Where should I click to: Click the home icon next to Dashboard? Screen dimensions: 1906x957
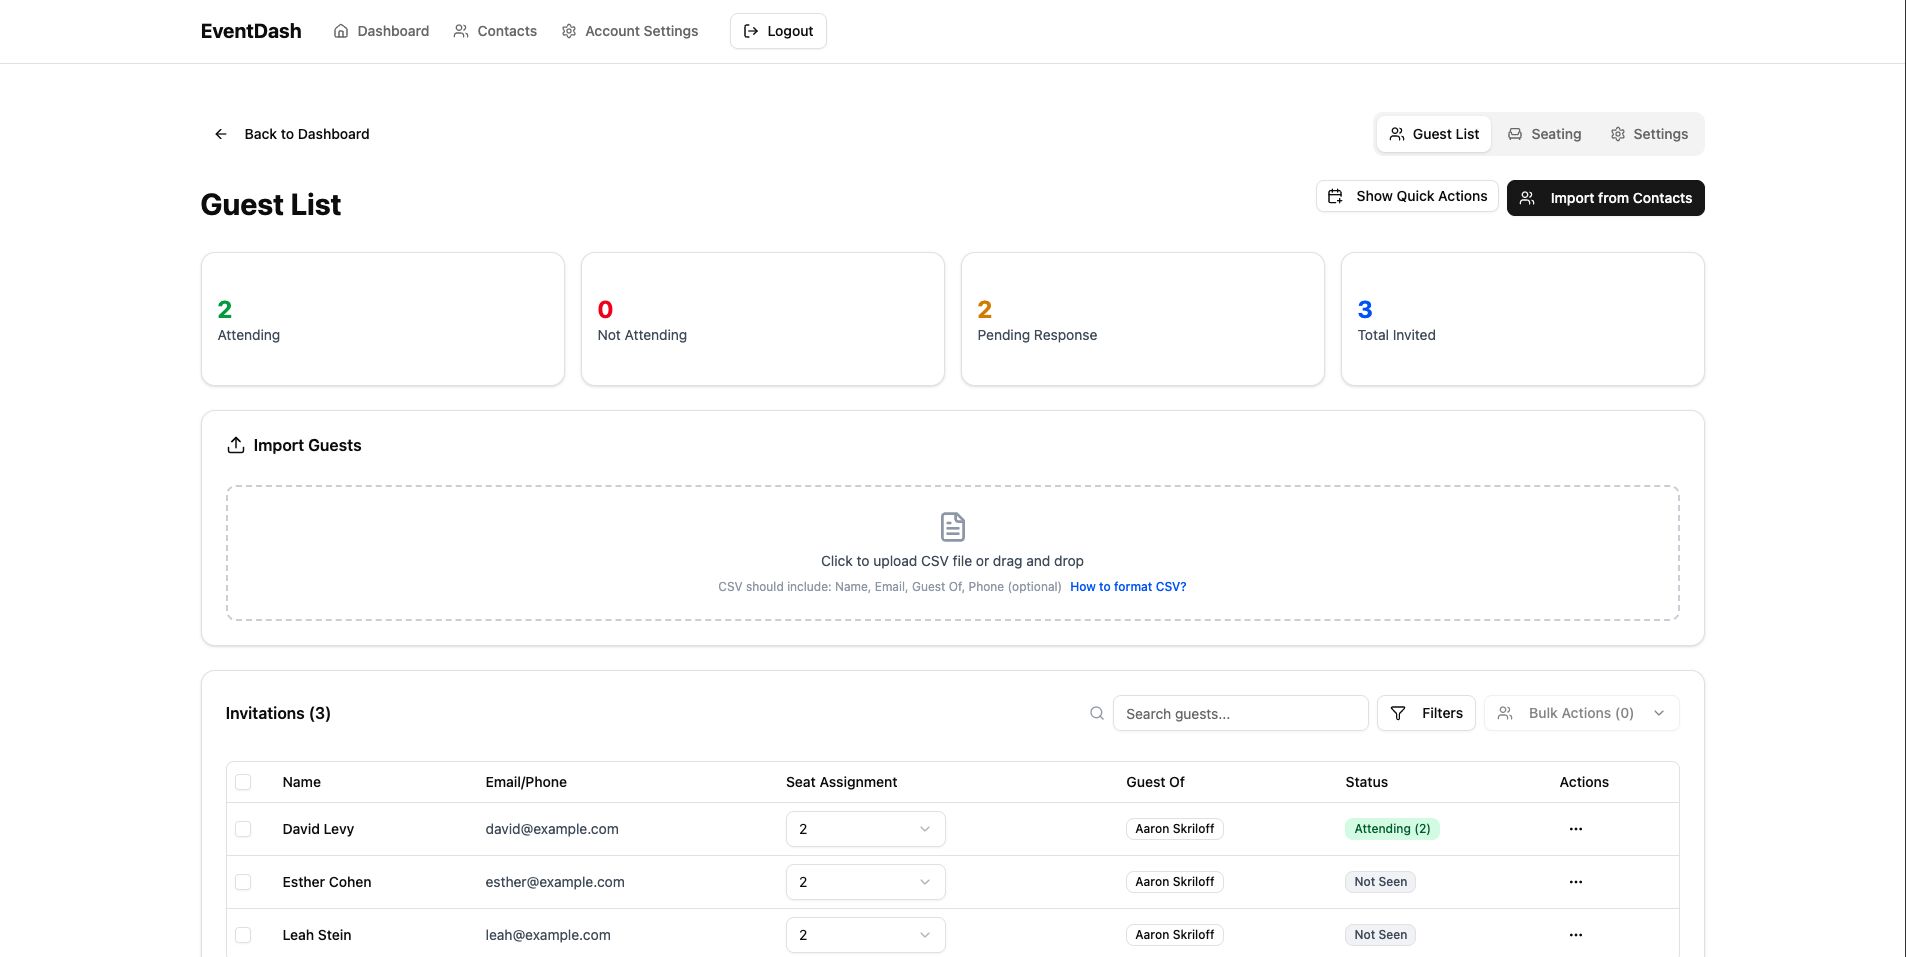341,31
